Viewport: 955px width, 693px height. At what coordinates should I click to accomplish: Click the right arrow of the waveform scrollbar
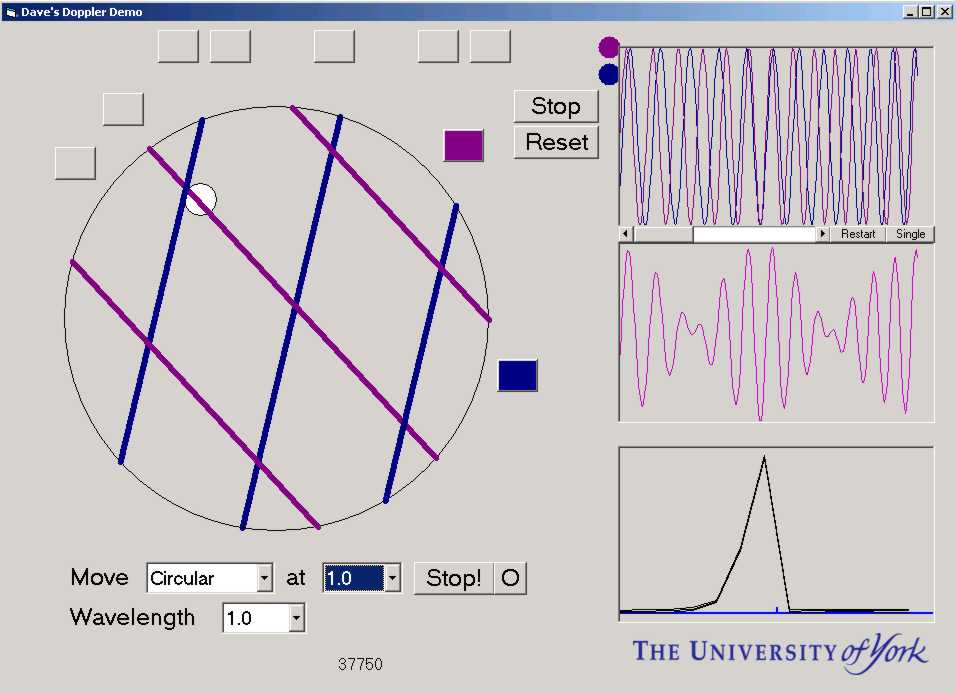point(823,234)
